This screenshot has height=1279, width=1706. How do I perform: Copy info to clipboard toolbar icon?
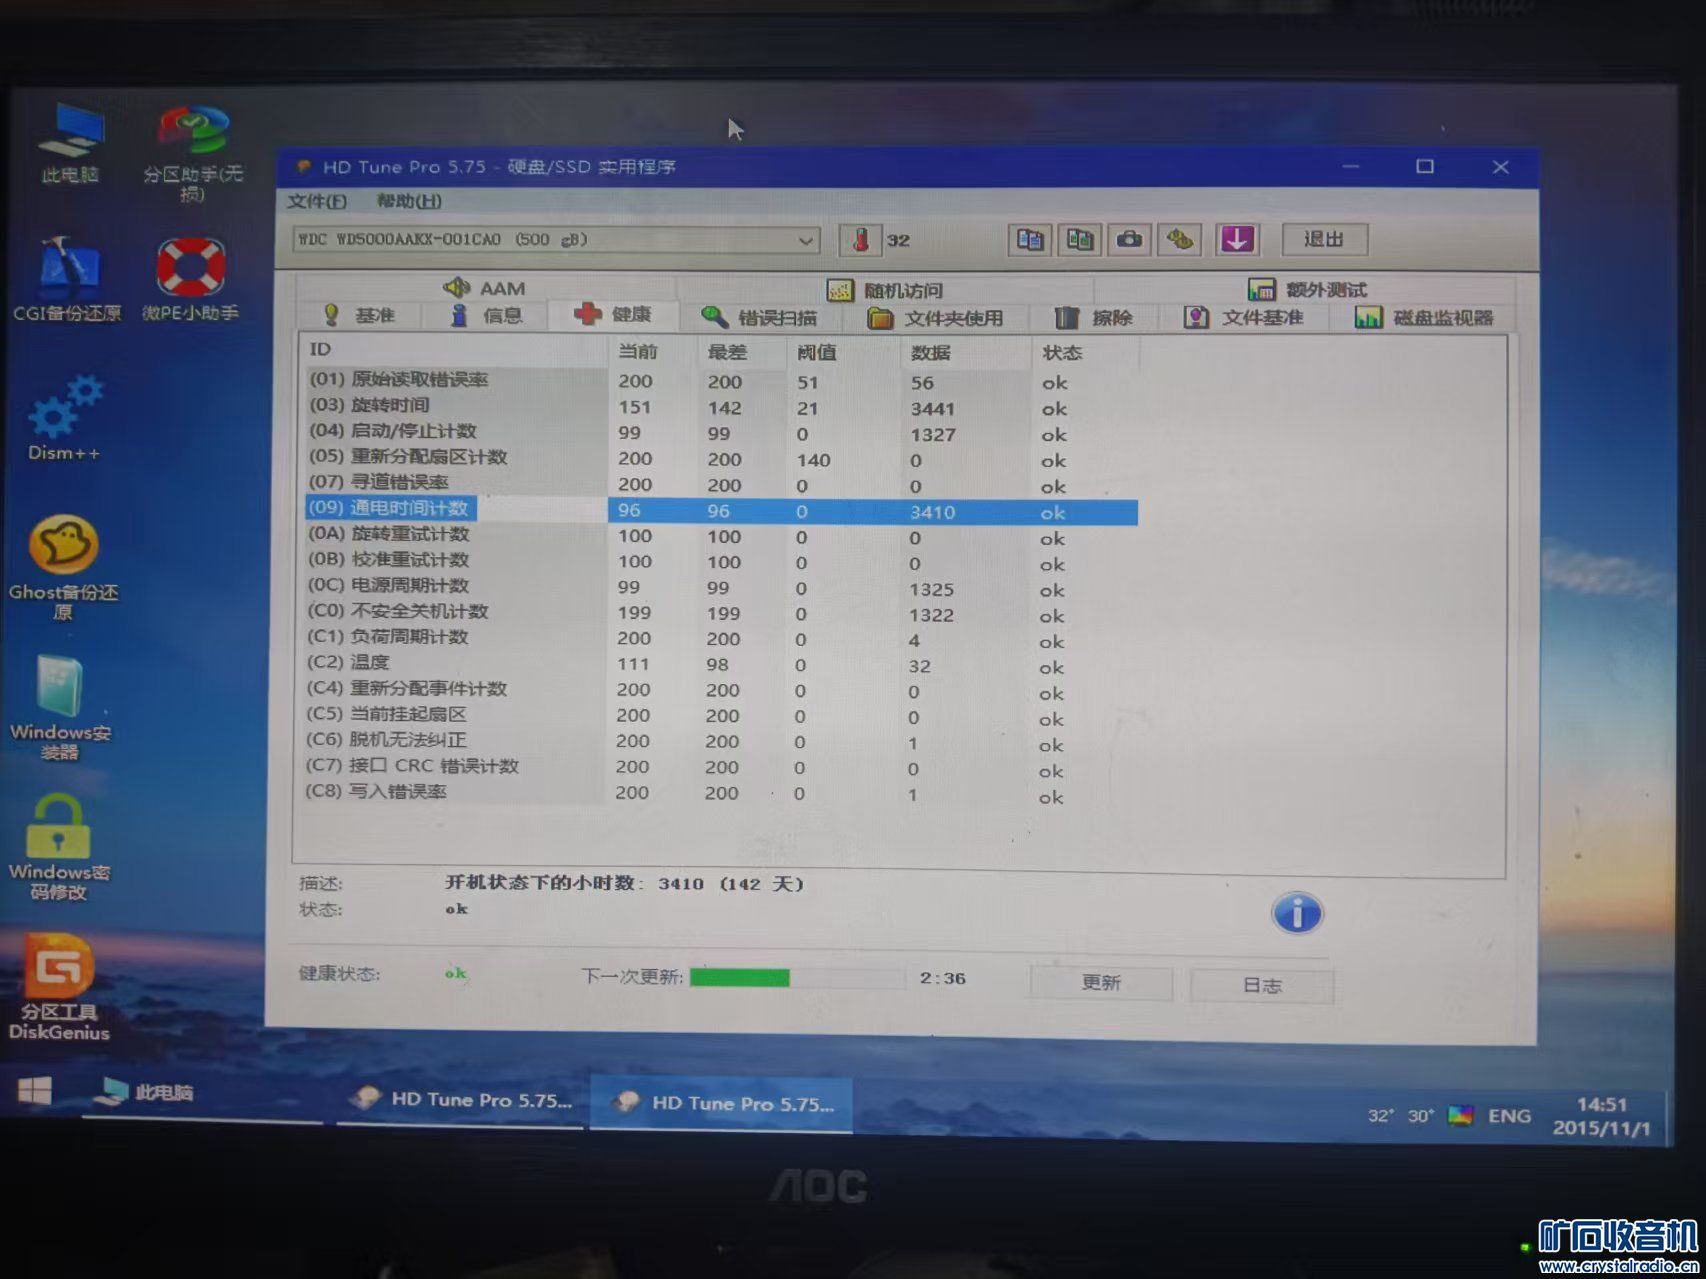1029,239
